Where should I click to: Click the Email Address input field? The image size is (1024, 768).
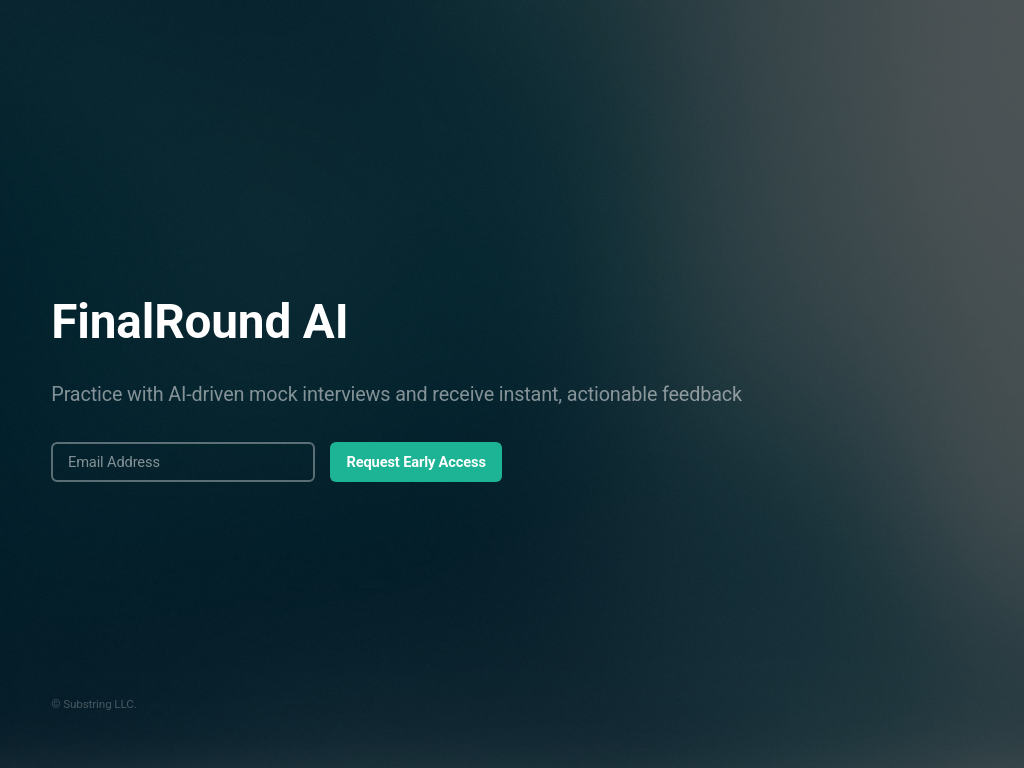point(183,462)
